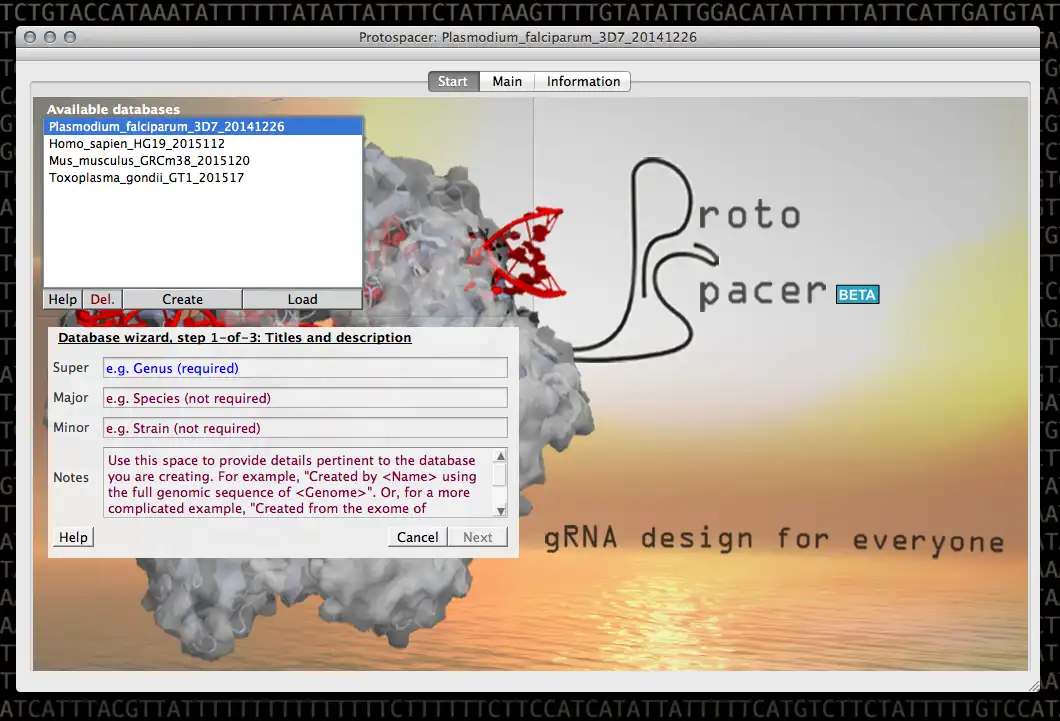Click Help button in database wizard
Viewport: 1060px width, 721px height.
pos(73,537)
